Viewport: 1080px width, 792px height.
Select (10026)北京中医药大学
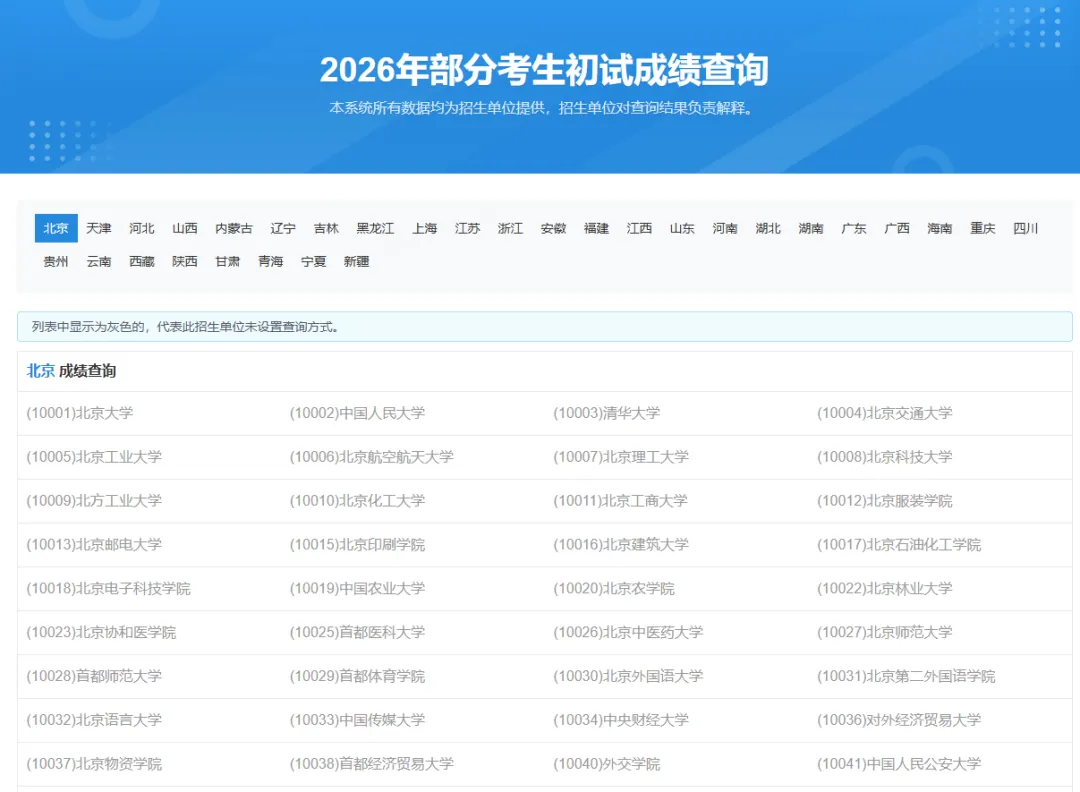click(628, 632)
